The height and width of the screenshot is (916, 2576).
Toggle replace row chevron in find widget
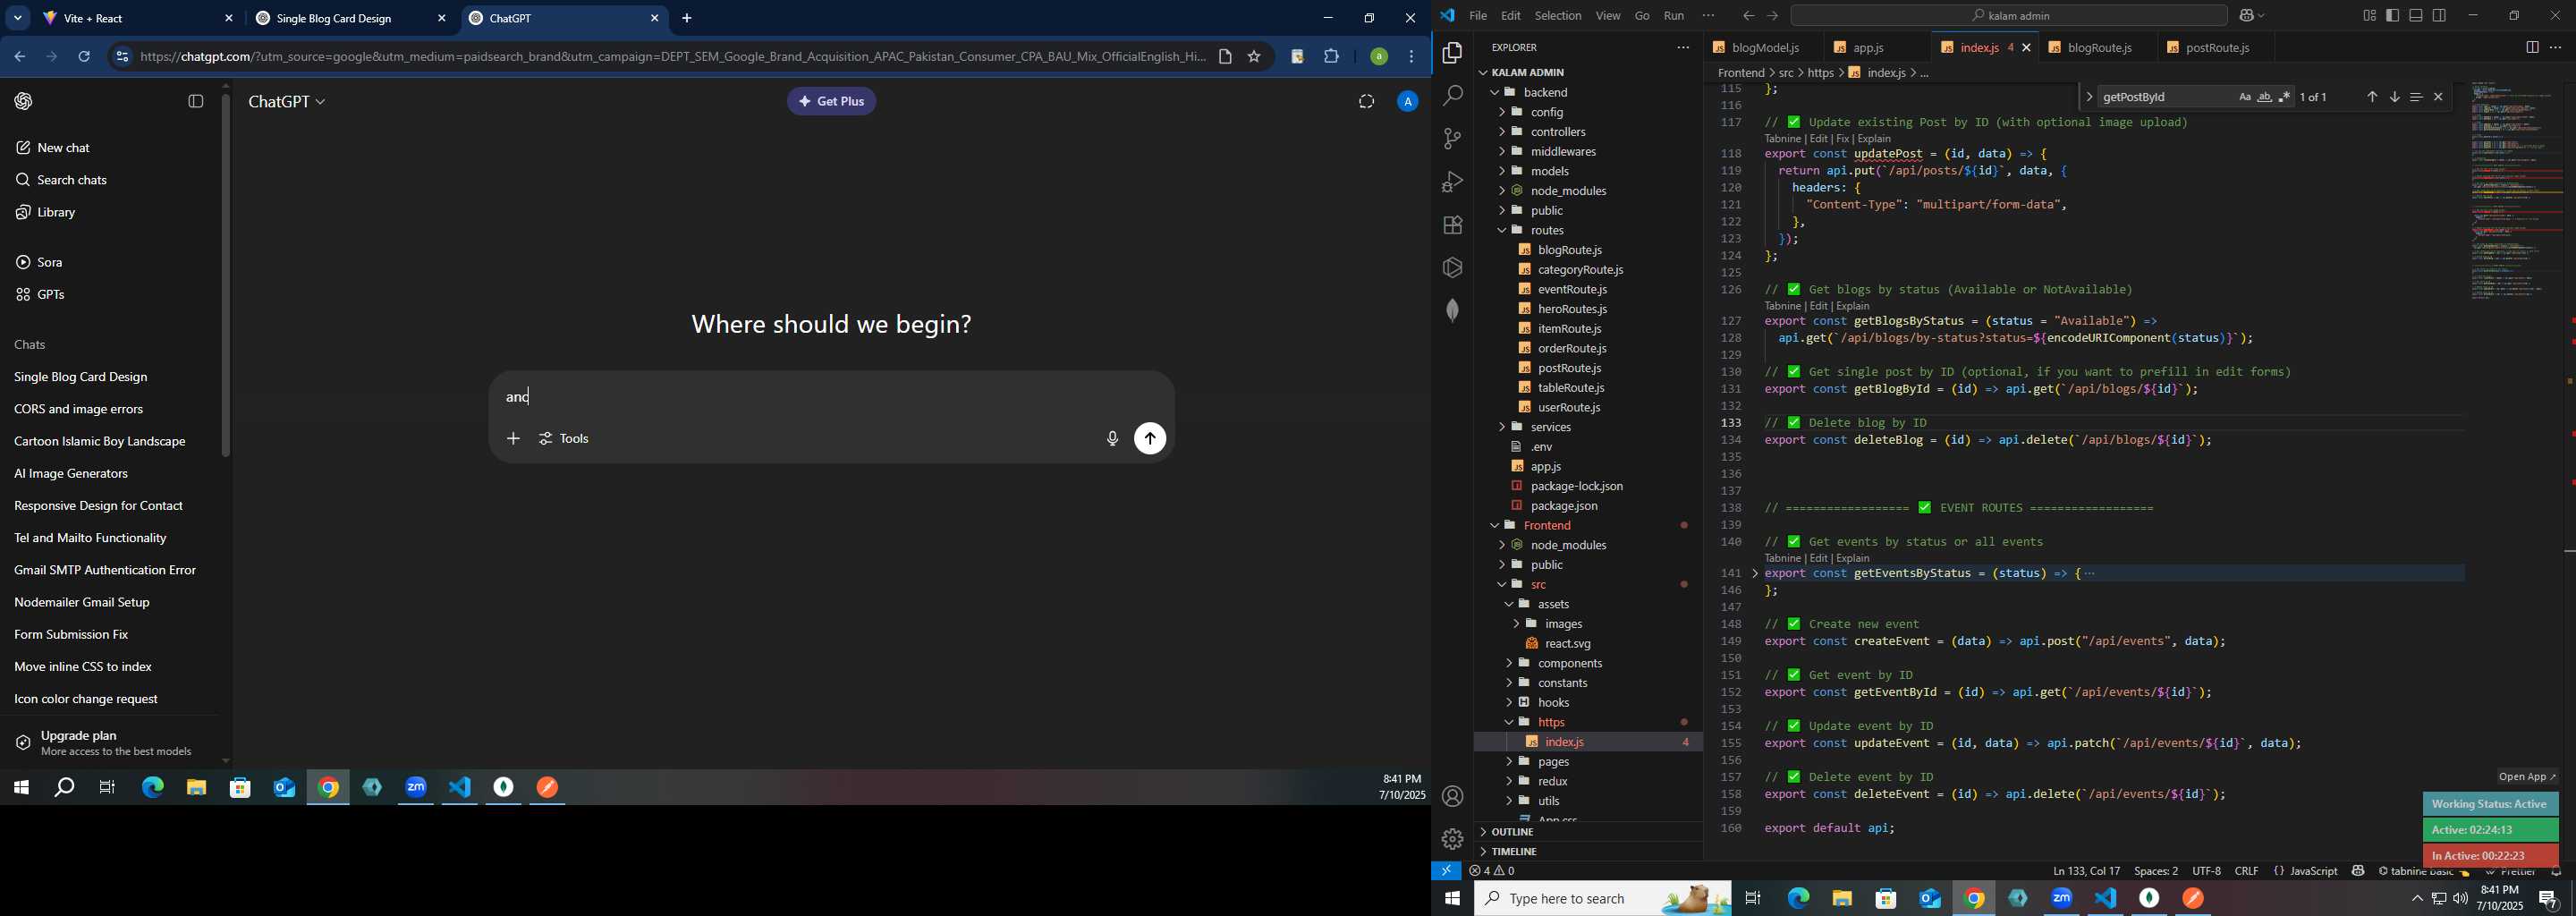coord(2089,97)
